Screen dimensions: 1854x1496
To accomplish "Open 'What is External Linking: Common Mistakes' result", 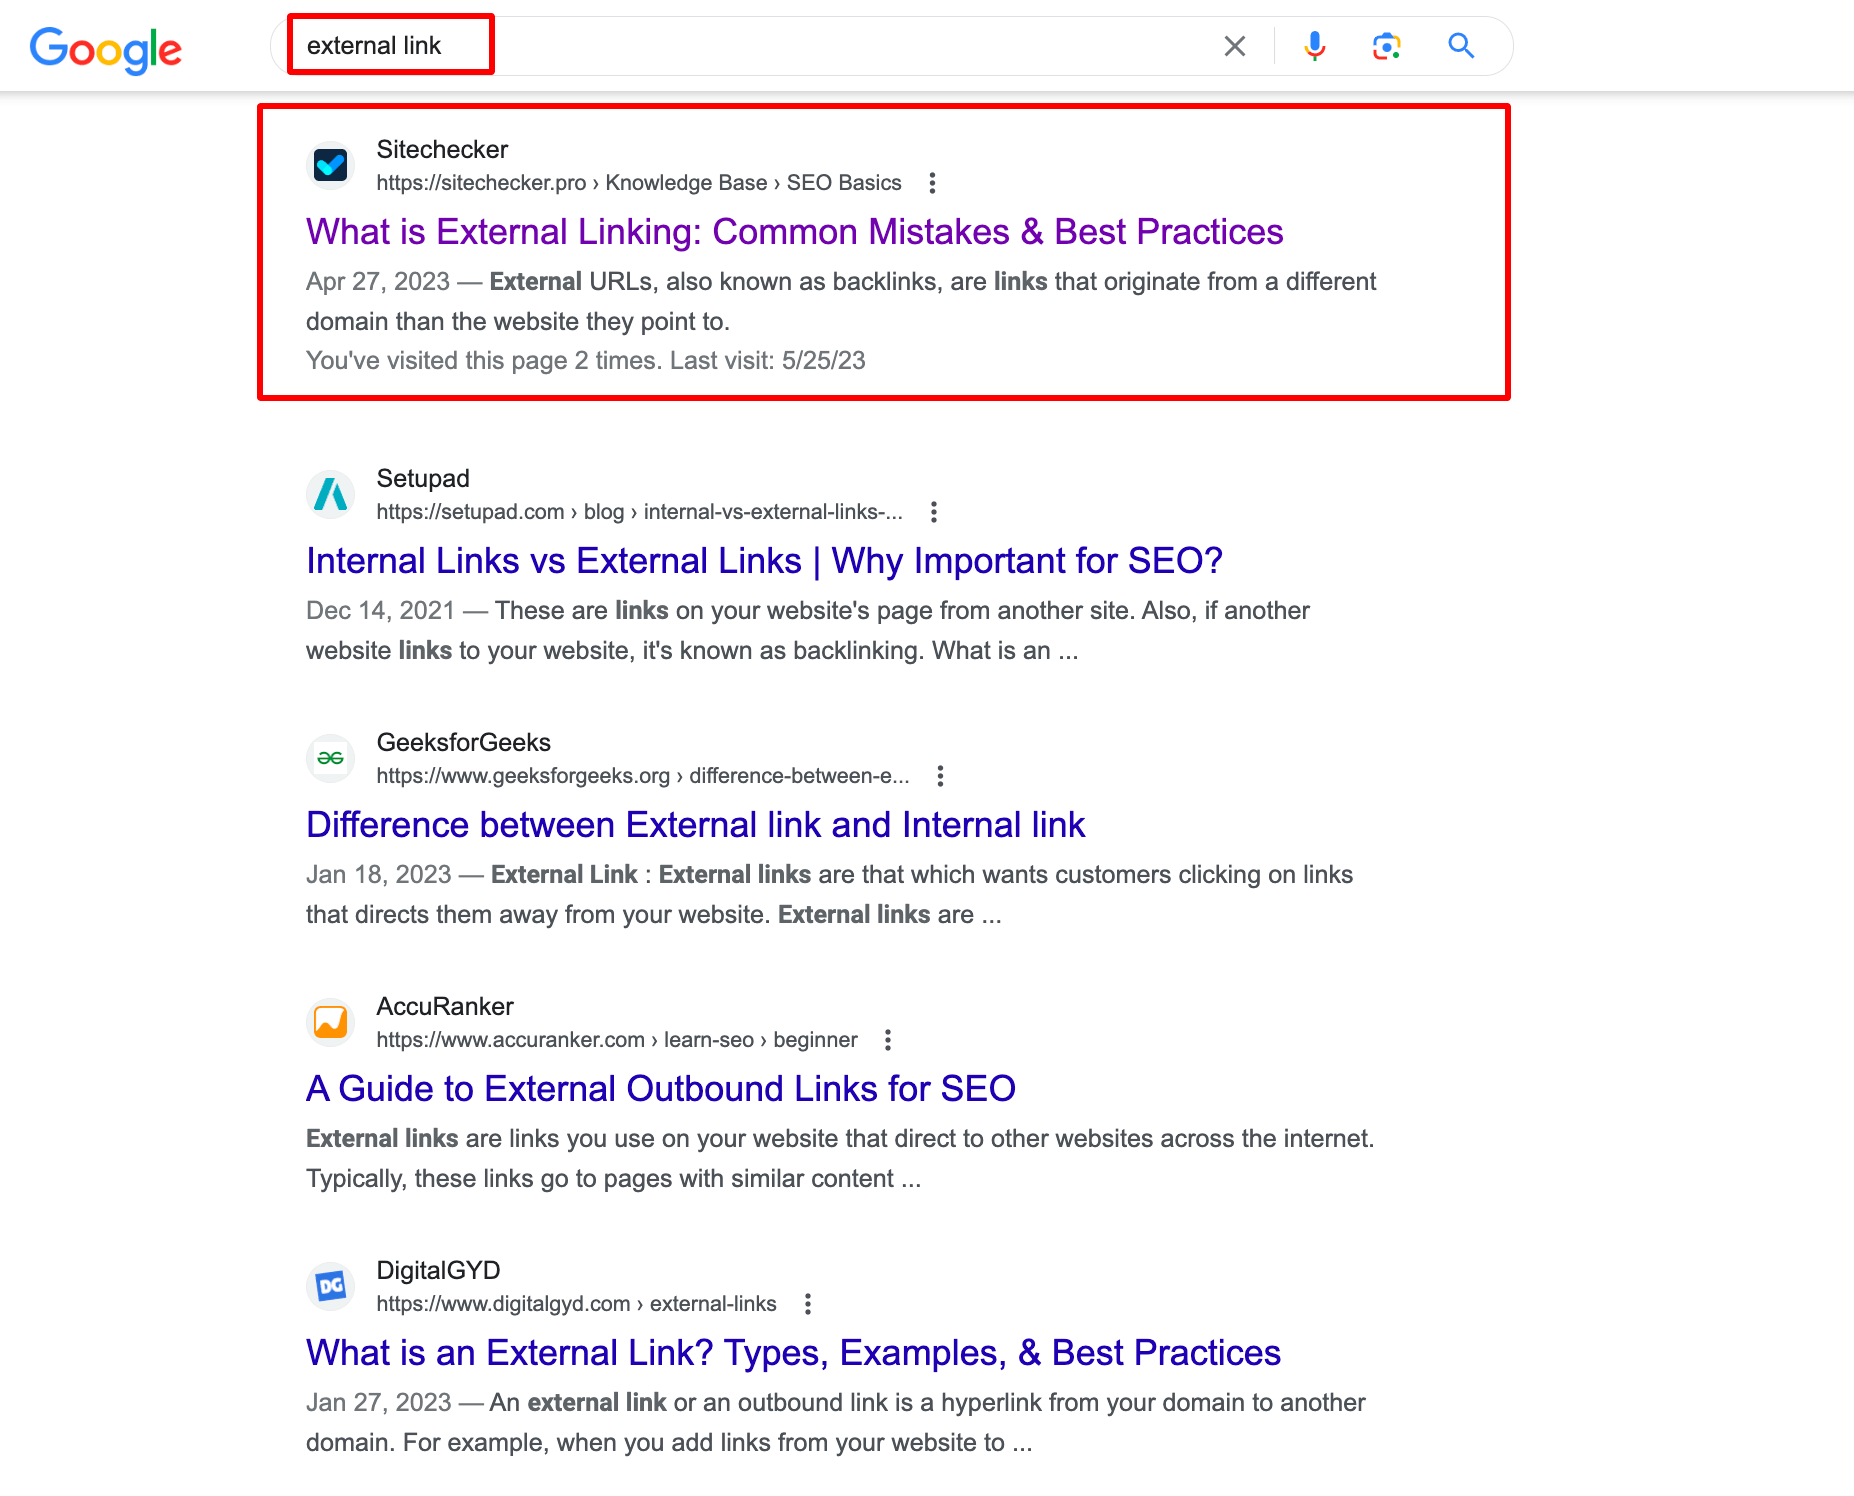I will tap(795, 232).
